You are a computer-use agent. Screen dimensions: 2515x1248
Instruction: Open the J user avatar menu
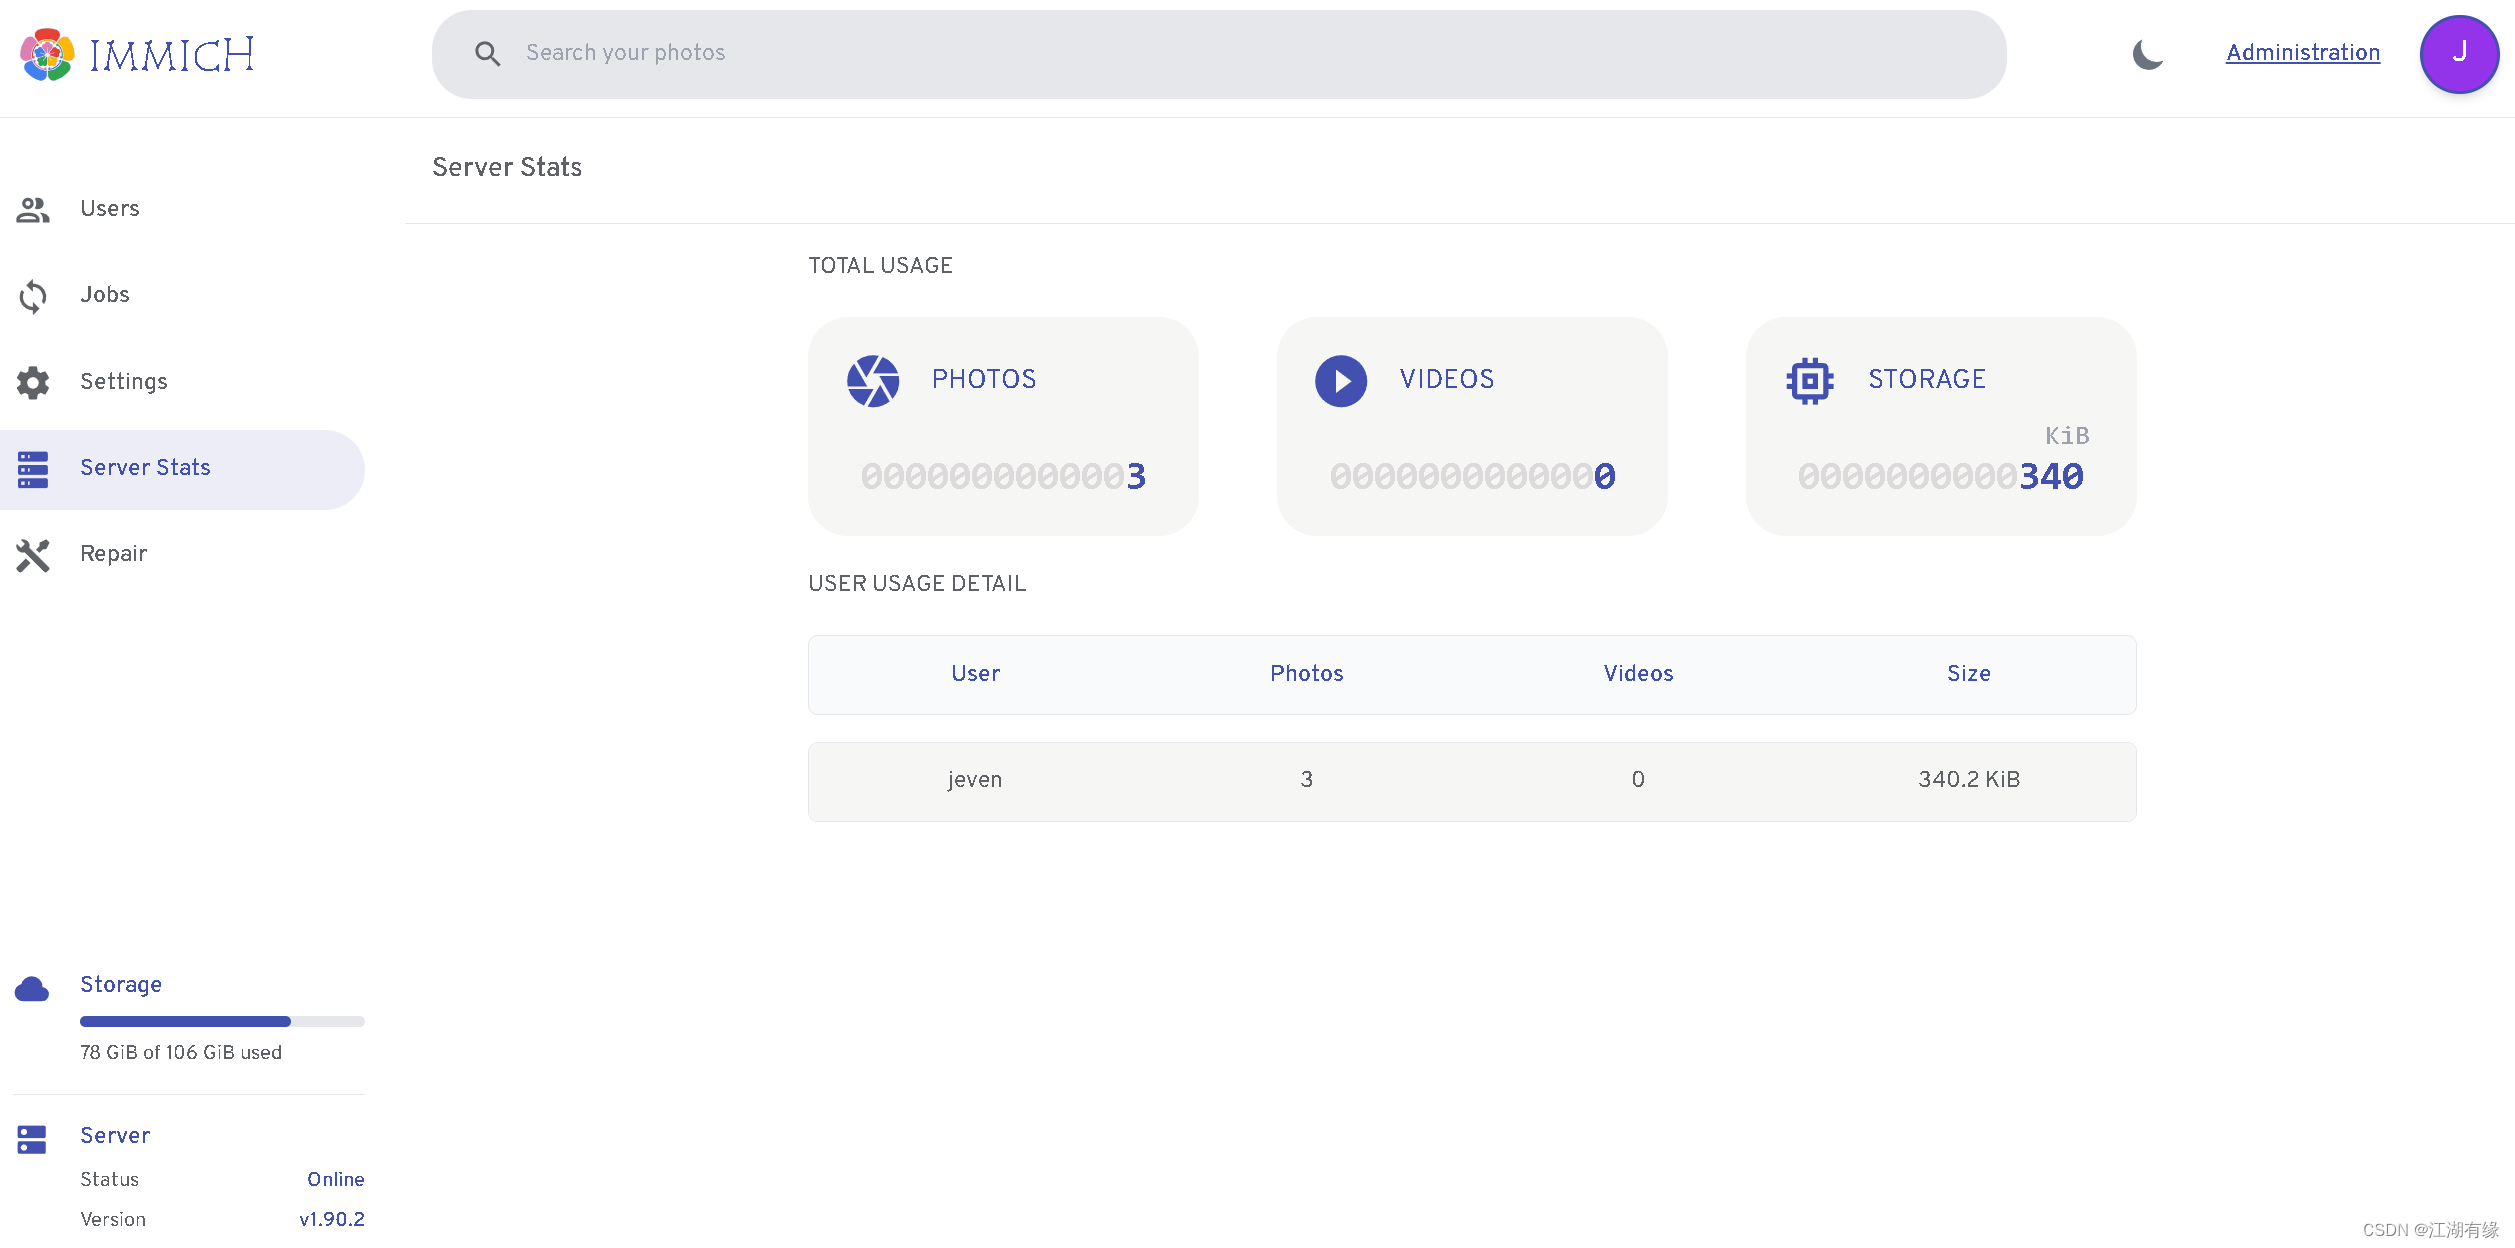click(x=2458, y=54)
